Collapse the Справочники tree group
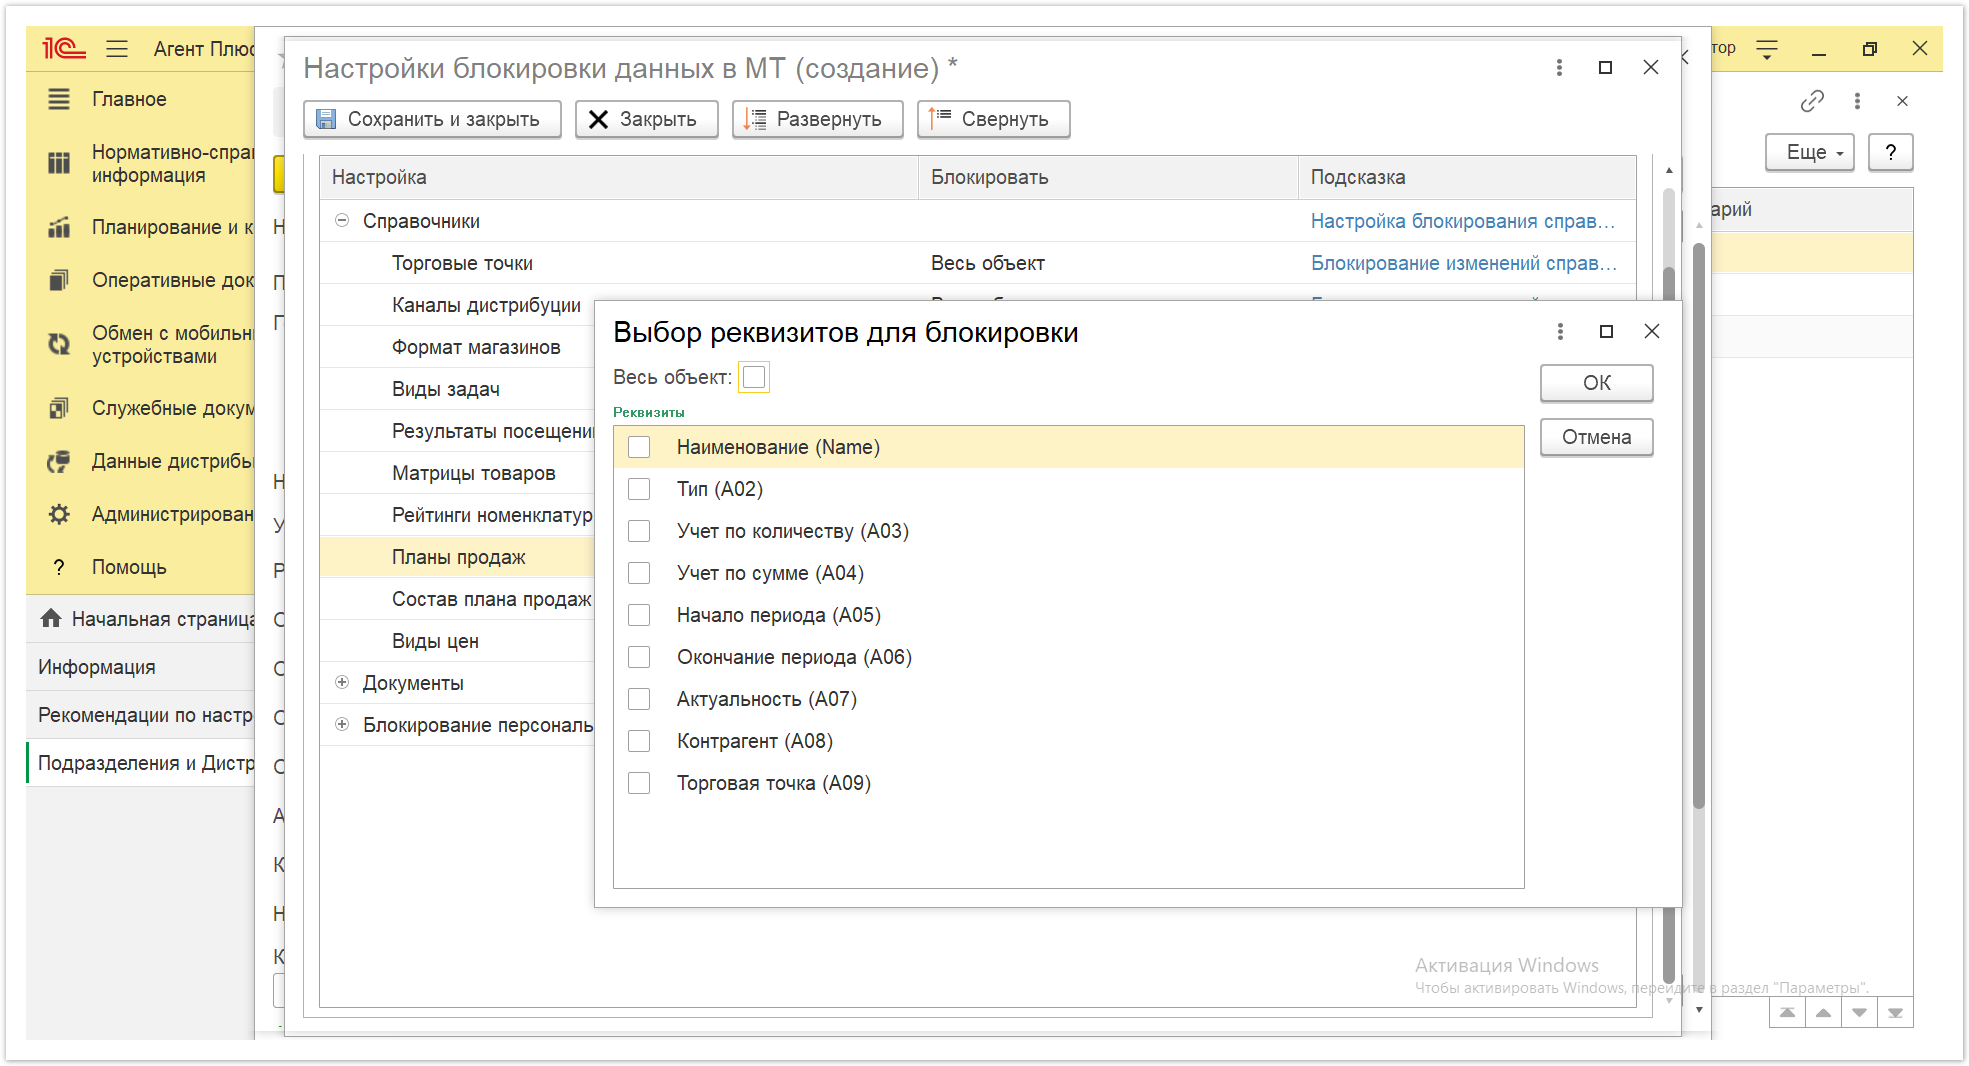Viewport: 1969px width, 1066px height. pyautogui.click(x=342, y=221)
